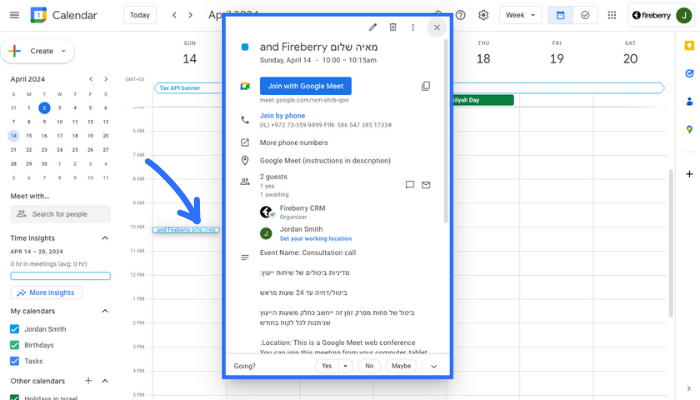Switch to calendar view icon

[x=560, y=15]
